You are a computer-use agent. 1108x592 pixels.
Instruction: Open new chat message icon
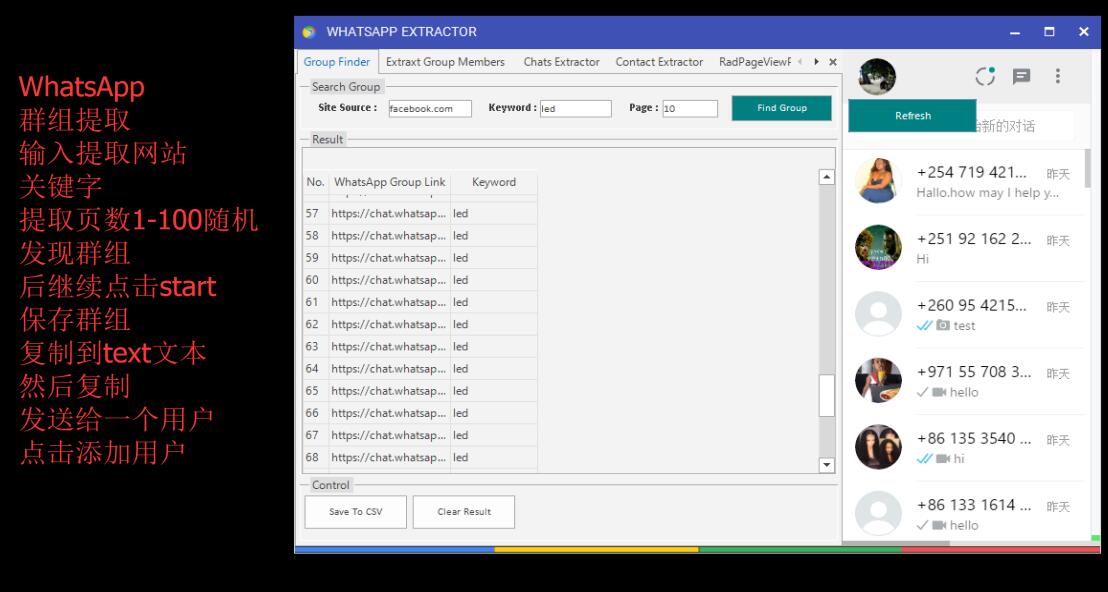coord(1021,76)
